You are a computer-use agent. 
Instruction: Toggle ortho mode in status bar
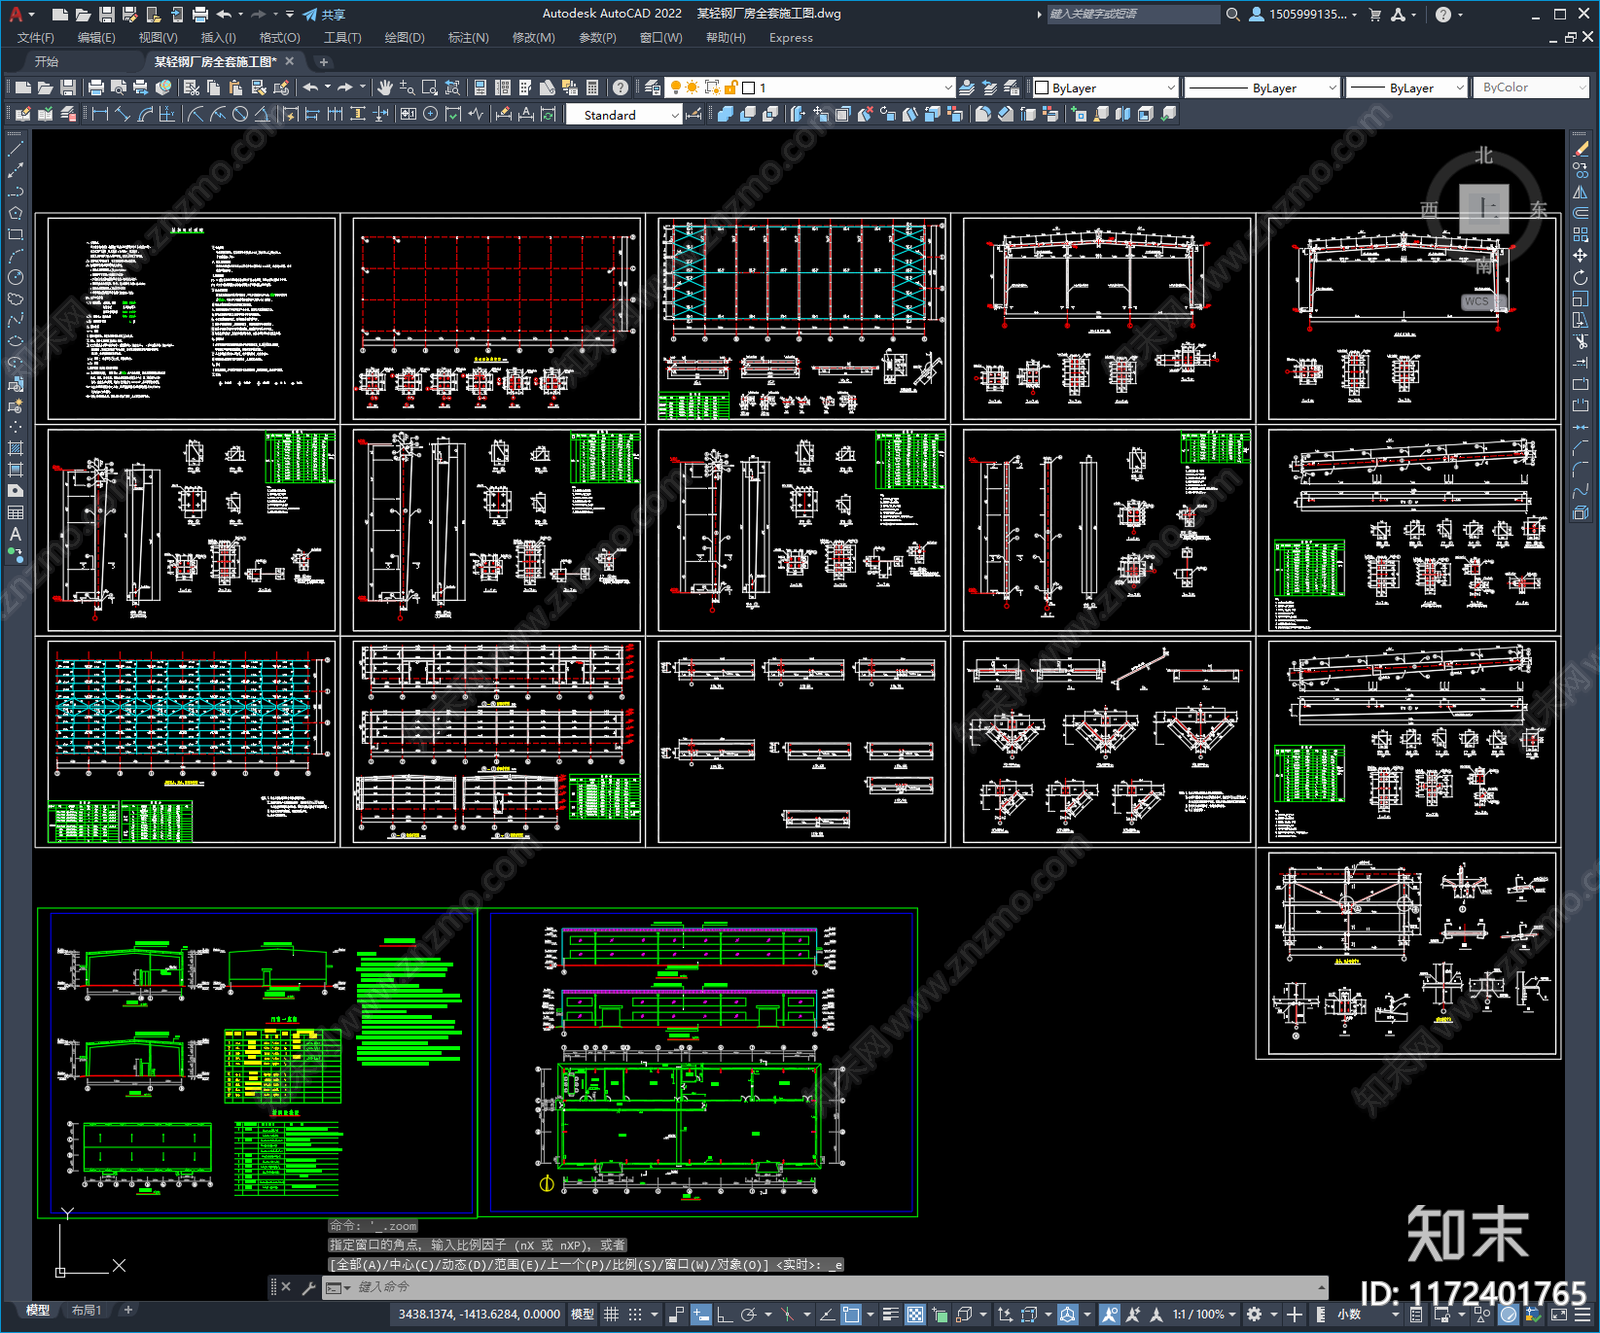tap(724, 1314)
